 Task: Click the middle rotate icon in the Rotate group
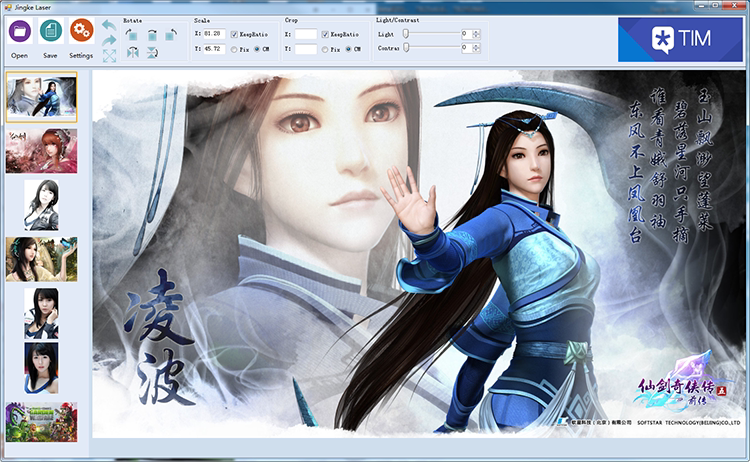point(152,34)
